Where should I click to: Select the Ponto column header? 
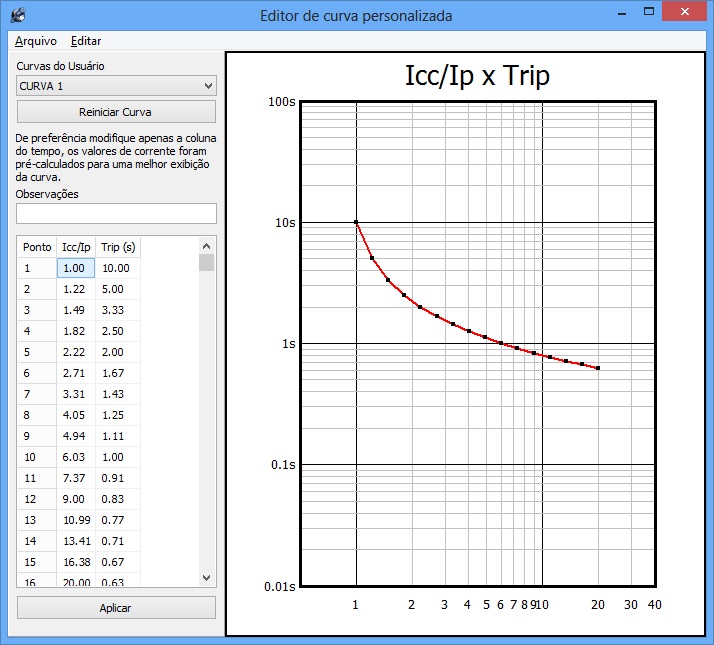[x=37, y=247]
